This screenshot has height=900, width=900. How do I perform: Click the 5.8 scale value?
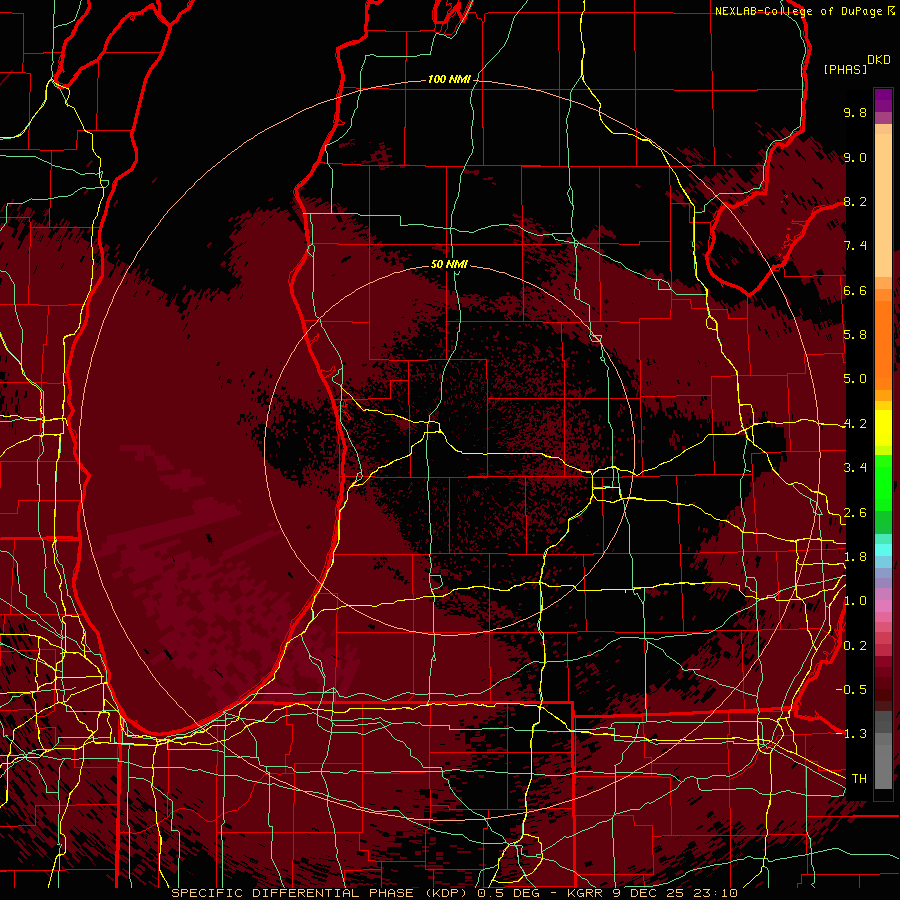pyautogui.click(x=855, y=335)
